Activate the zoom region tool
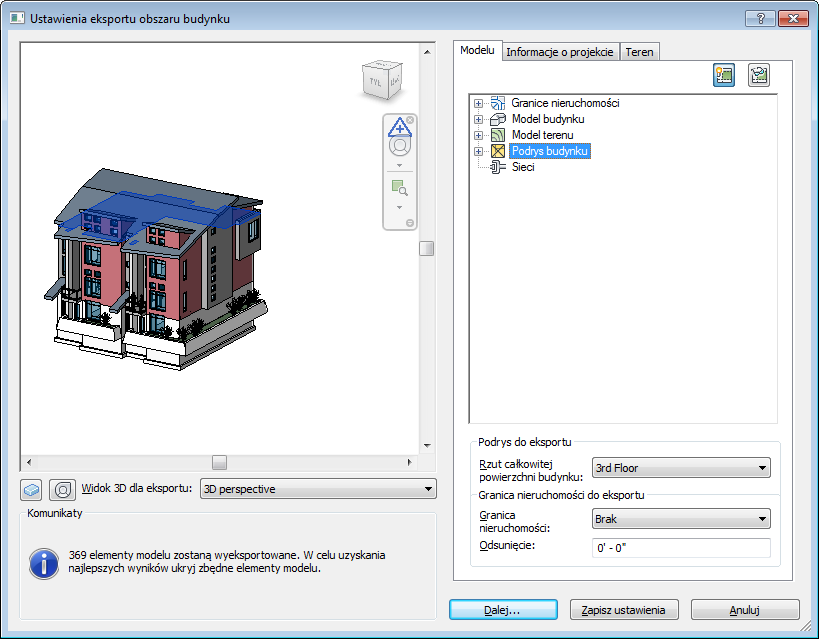Viewport: 819px width, 639px height. [400, 188]
